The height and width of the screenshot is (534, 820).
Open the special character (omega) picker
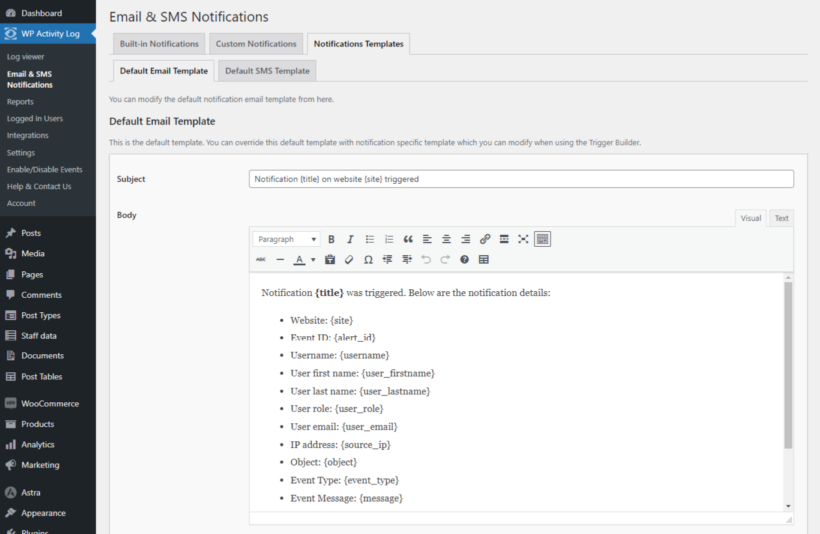point(368,259)
